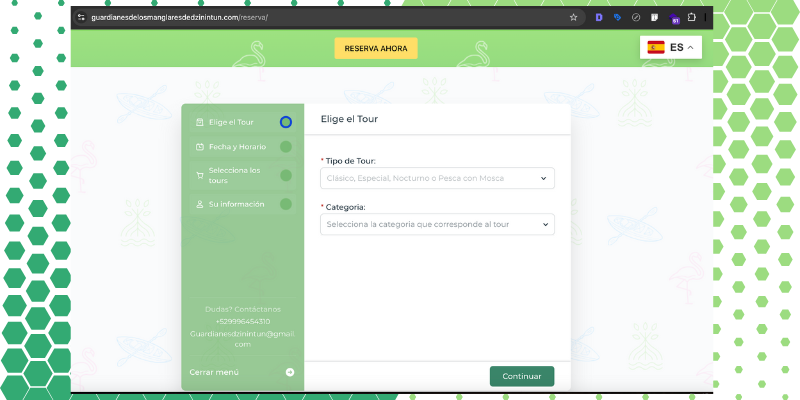Click the circular compass extension icon
The height and width of the screenshot is (400, 800).
point(635,17)
